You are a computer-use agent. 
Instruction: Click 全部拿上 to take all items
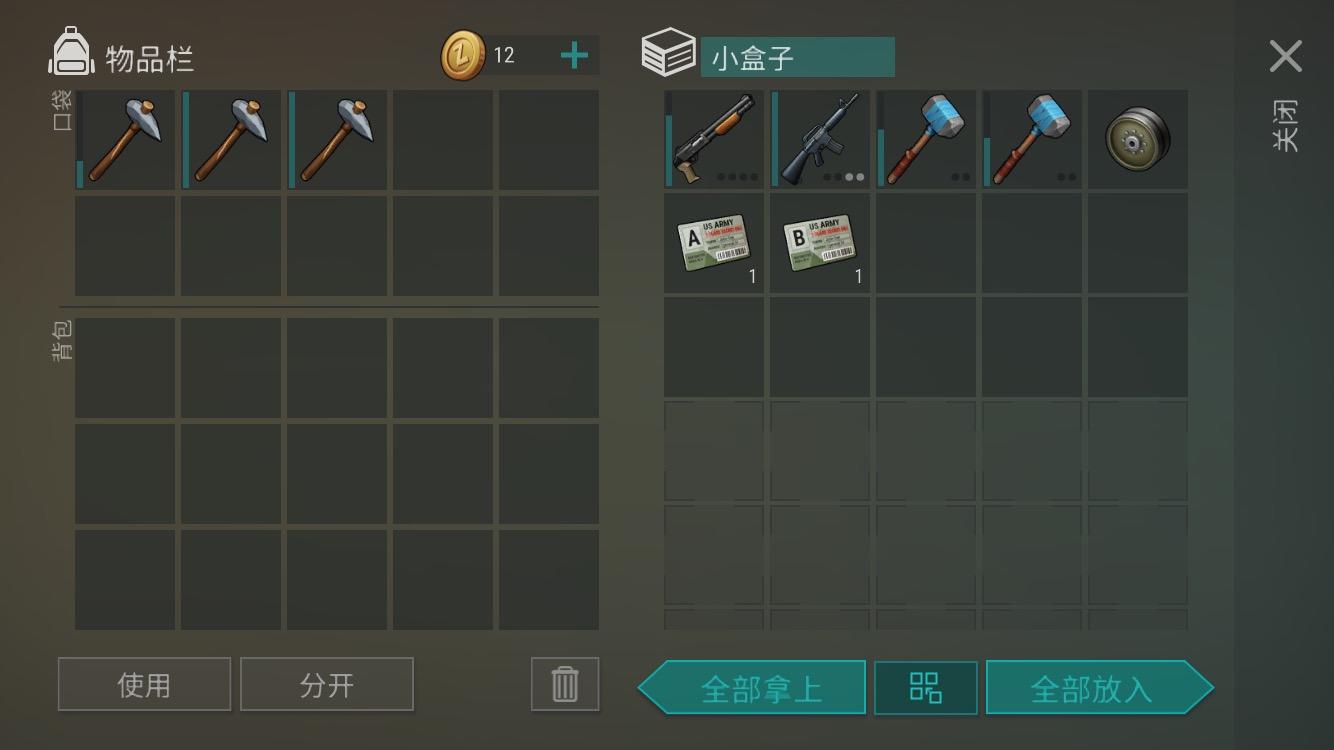point(752,688)
